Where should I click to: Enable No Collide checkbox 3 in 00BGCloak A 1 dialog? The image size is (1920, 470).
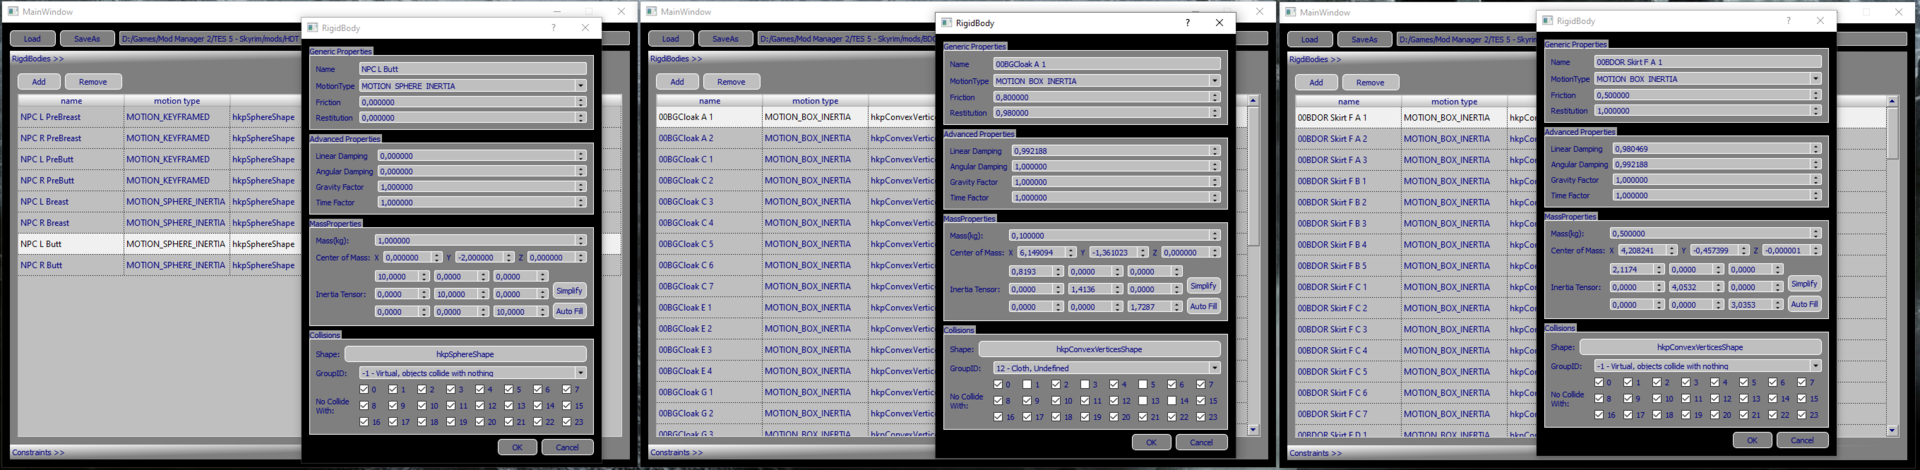(1085, 384)
